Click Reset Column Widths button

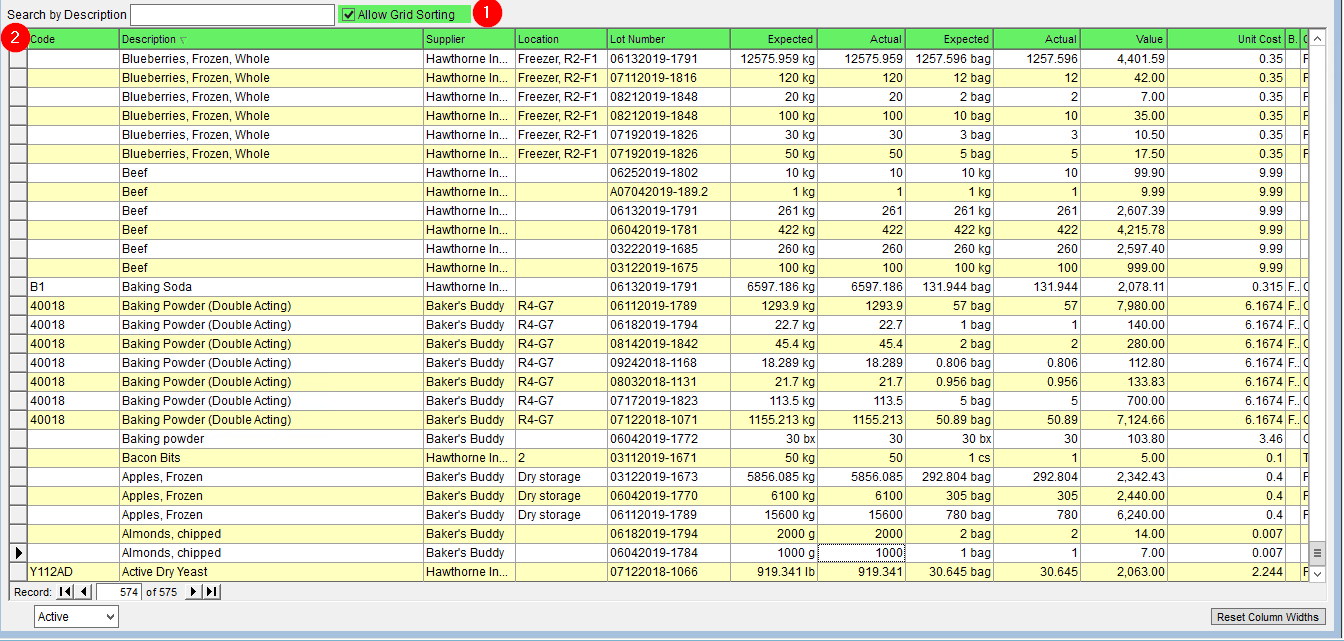[x=1268, y=617]
